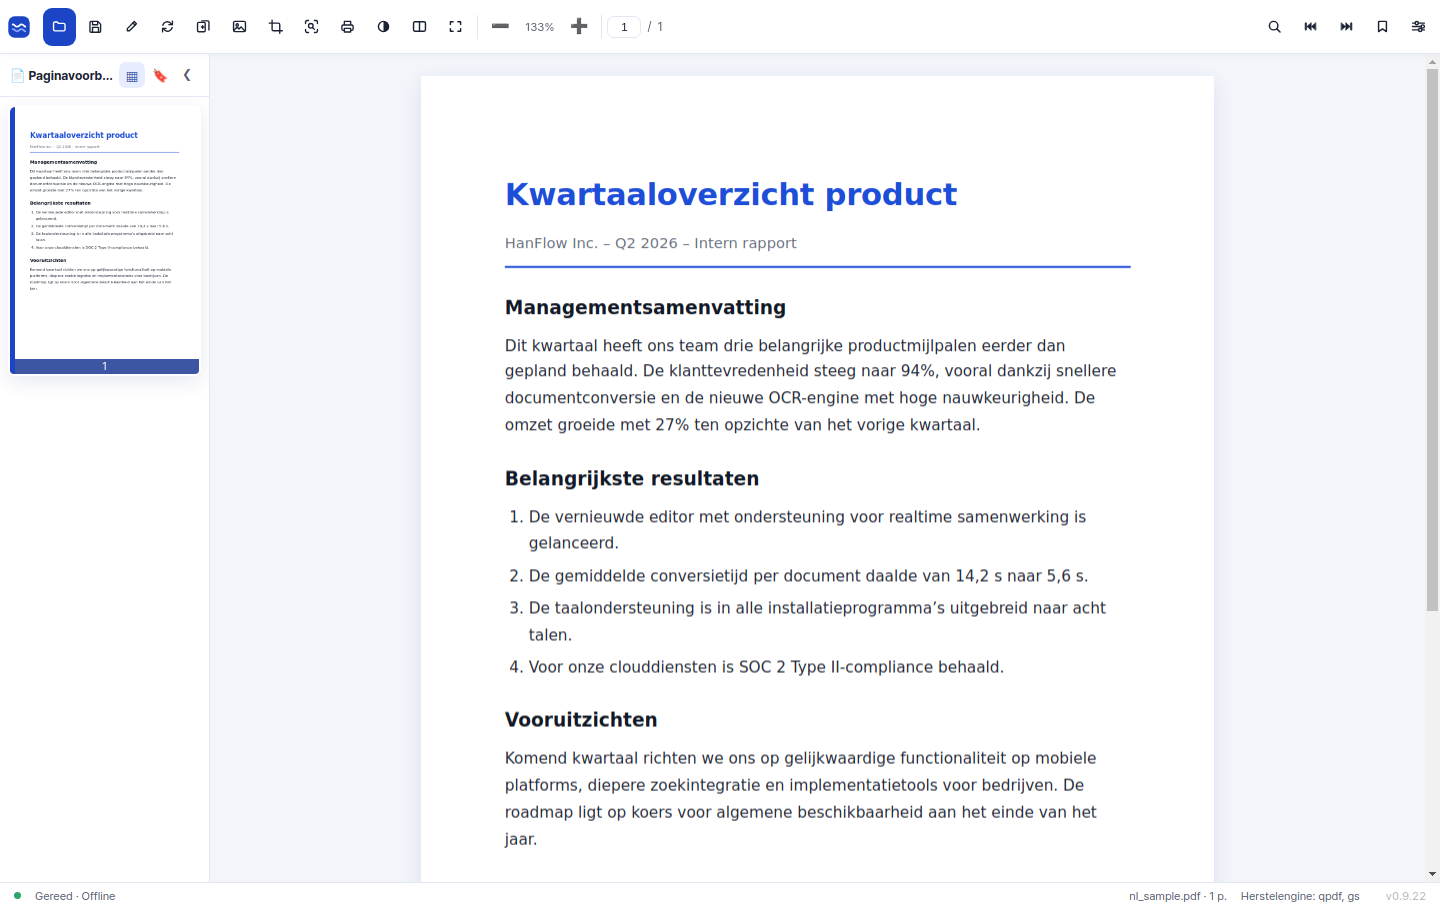
Task: Click the 133% zoom level value
Action: [x=539, y=27]
